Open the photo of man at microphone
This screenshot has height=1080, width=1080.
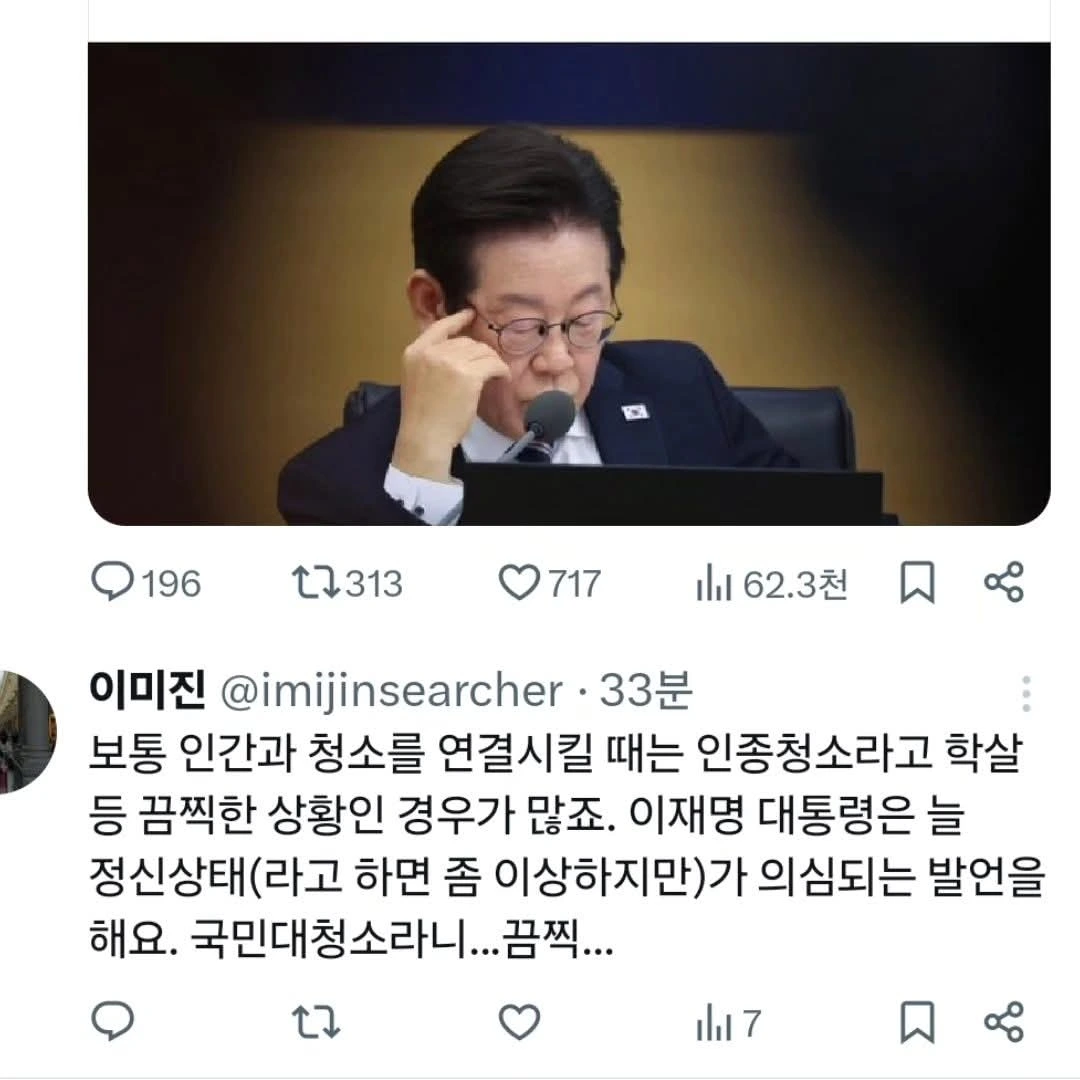click(x=569, y=284)
